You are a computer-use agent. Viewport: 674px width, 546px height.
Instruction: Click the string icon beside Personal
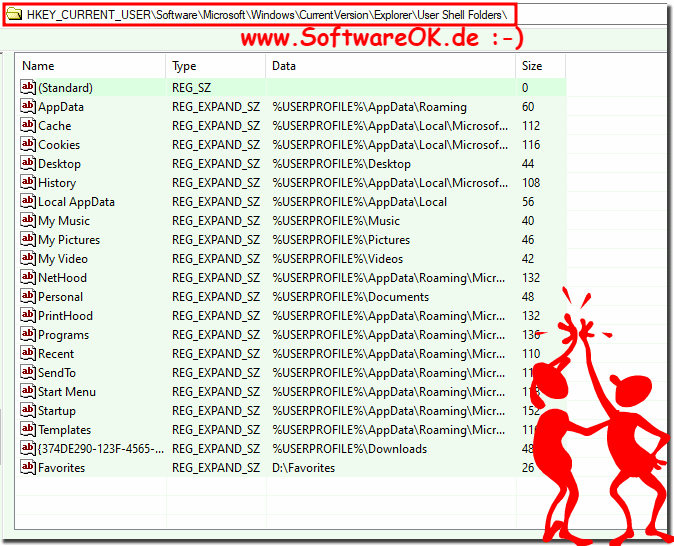pyautogui.click(x=28, y=296)
